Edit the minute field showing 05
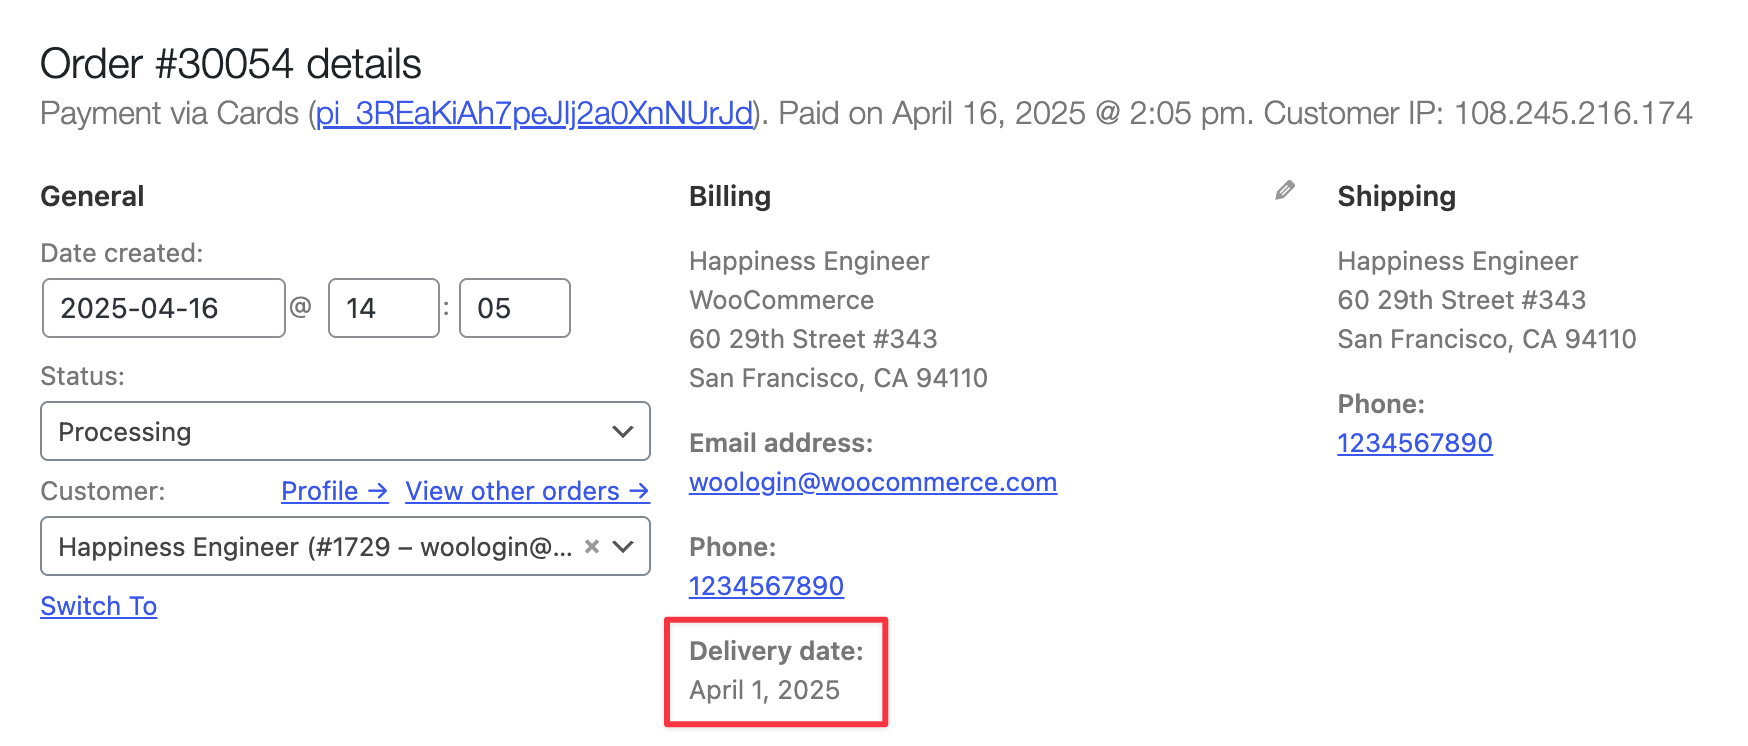The image size is (1748, 746). pyautogui.click(x=515, y=308)
